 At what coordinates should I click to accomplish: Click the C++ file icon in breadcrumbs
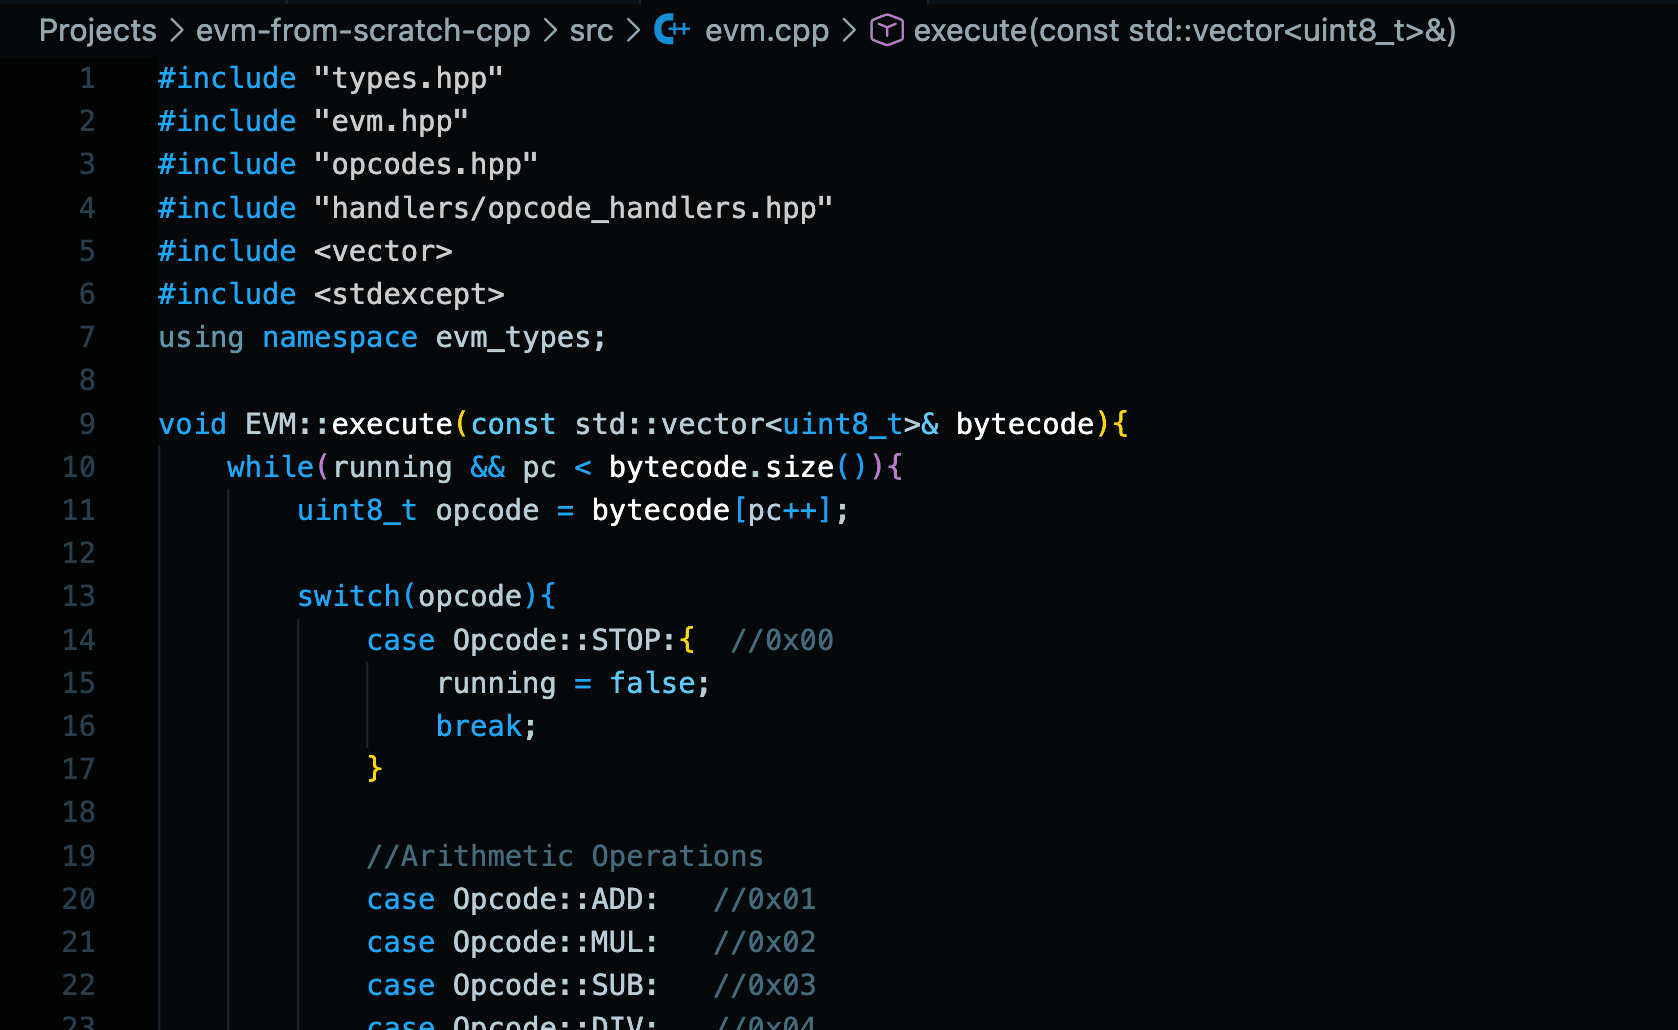[672, 30]
